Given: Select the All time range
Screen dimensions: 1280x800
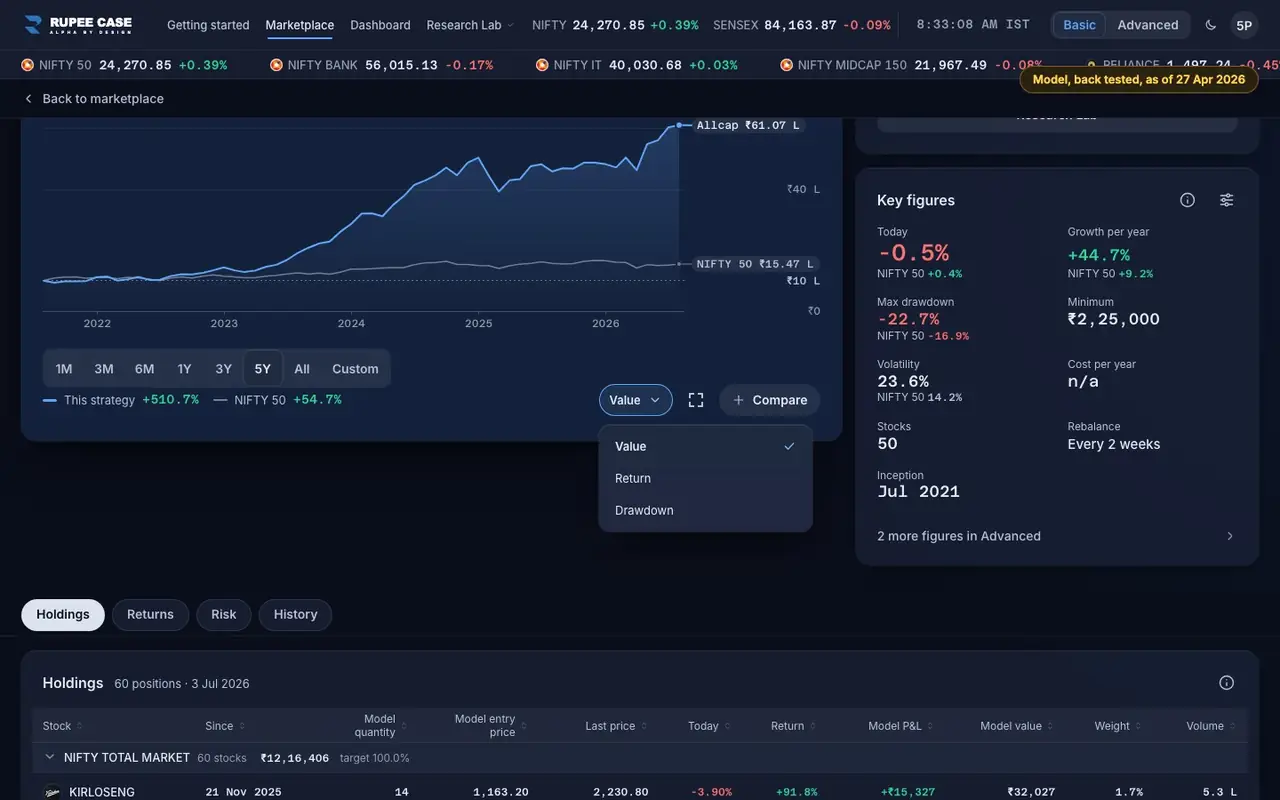Looking at the screenshot, I should click(302, 369).
